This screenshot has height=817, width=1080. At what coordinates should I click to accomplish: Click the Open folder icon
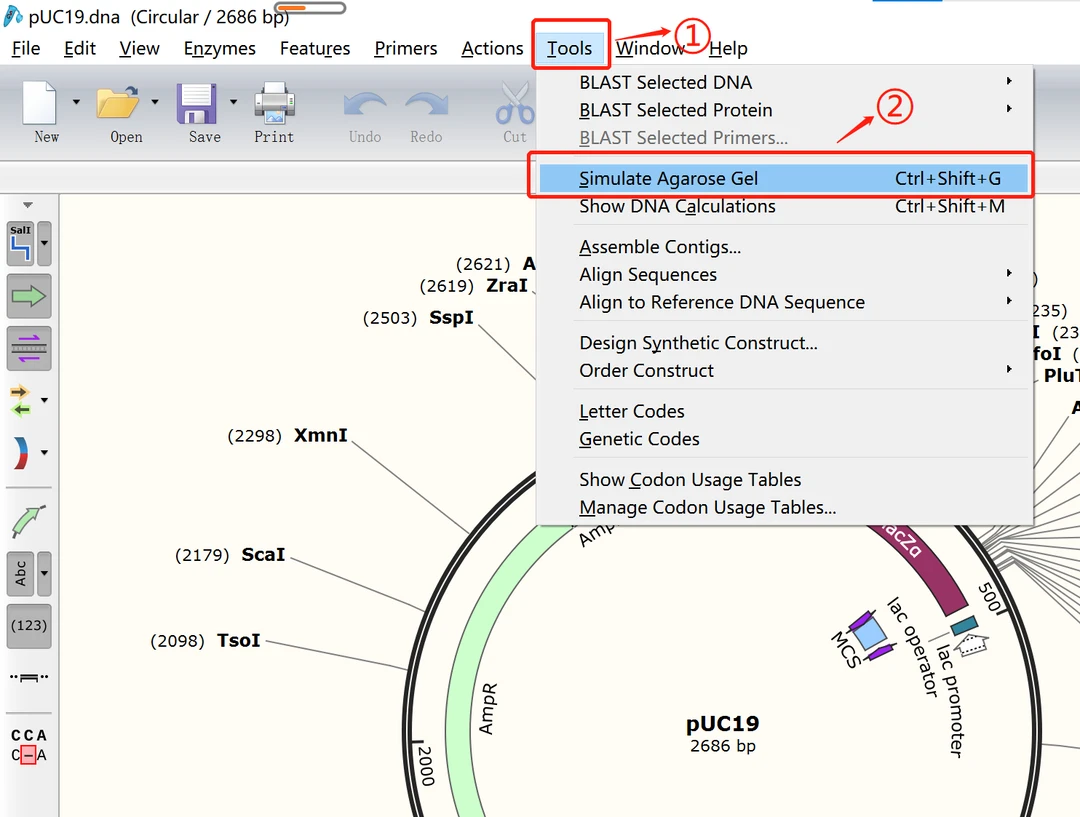[x=117, y=104]
